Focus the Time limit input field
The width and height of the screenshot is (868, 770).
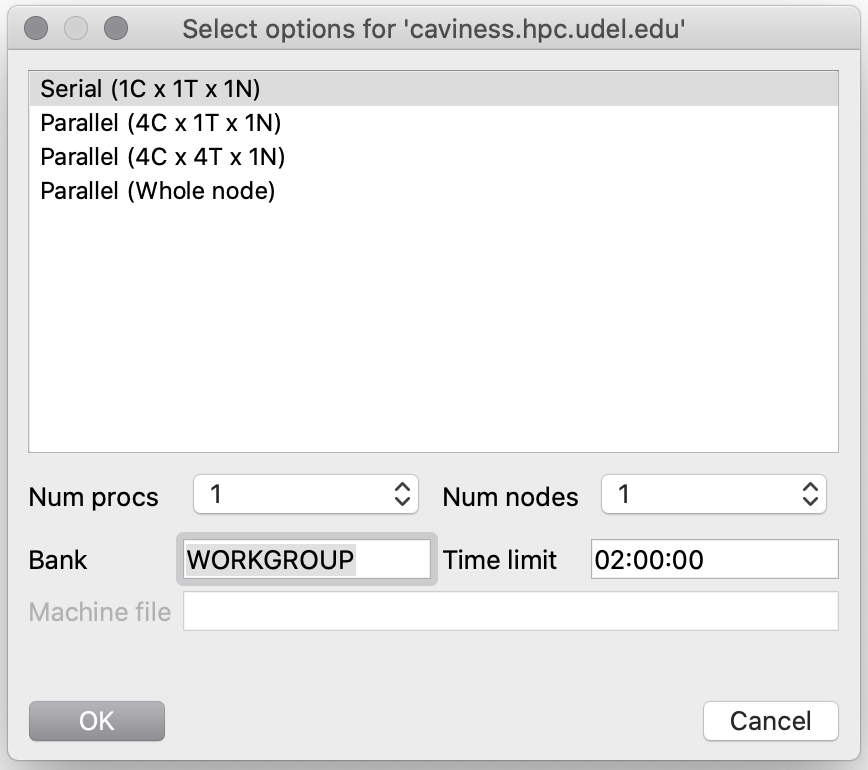713,560
